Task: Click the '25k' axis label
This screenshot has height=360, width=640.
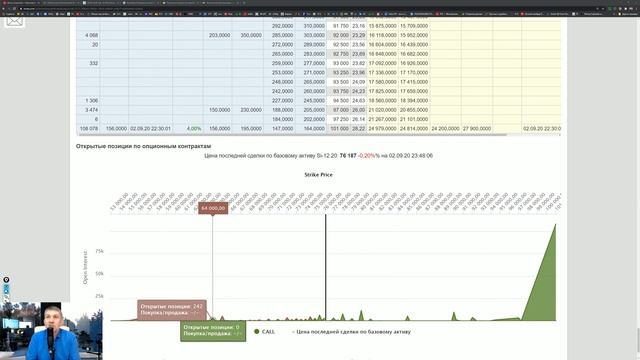Action: click(99, 296)
